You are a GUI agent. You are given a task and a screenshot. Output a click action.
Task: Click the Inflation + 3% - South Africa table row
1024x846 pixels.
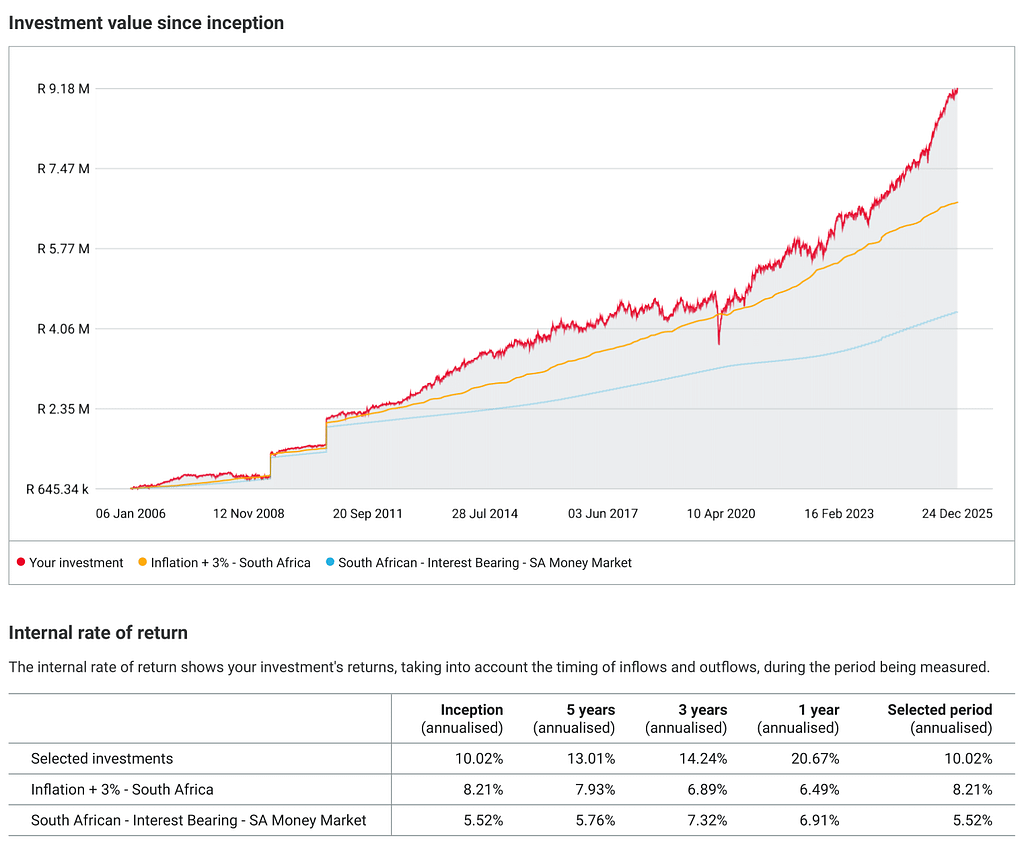pos(511,789)
